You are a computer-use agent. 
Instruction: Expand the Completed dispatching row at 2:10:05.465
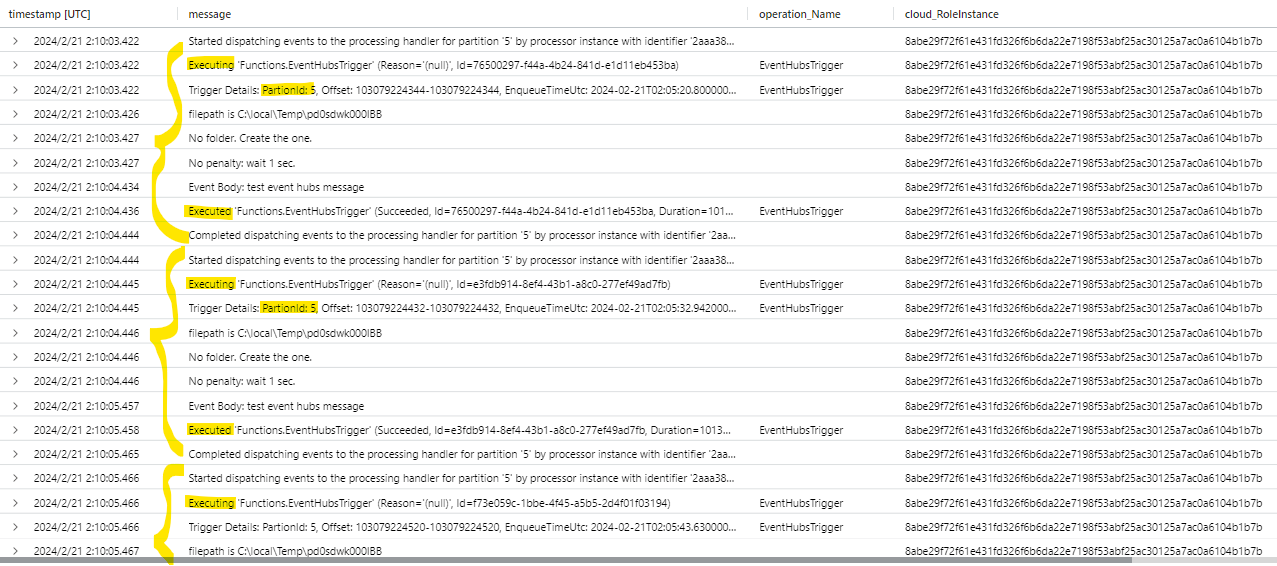[x=15, y=454]
